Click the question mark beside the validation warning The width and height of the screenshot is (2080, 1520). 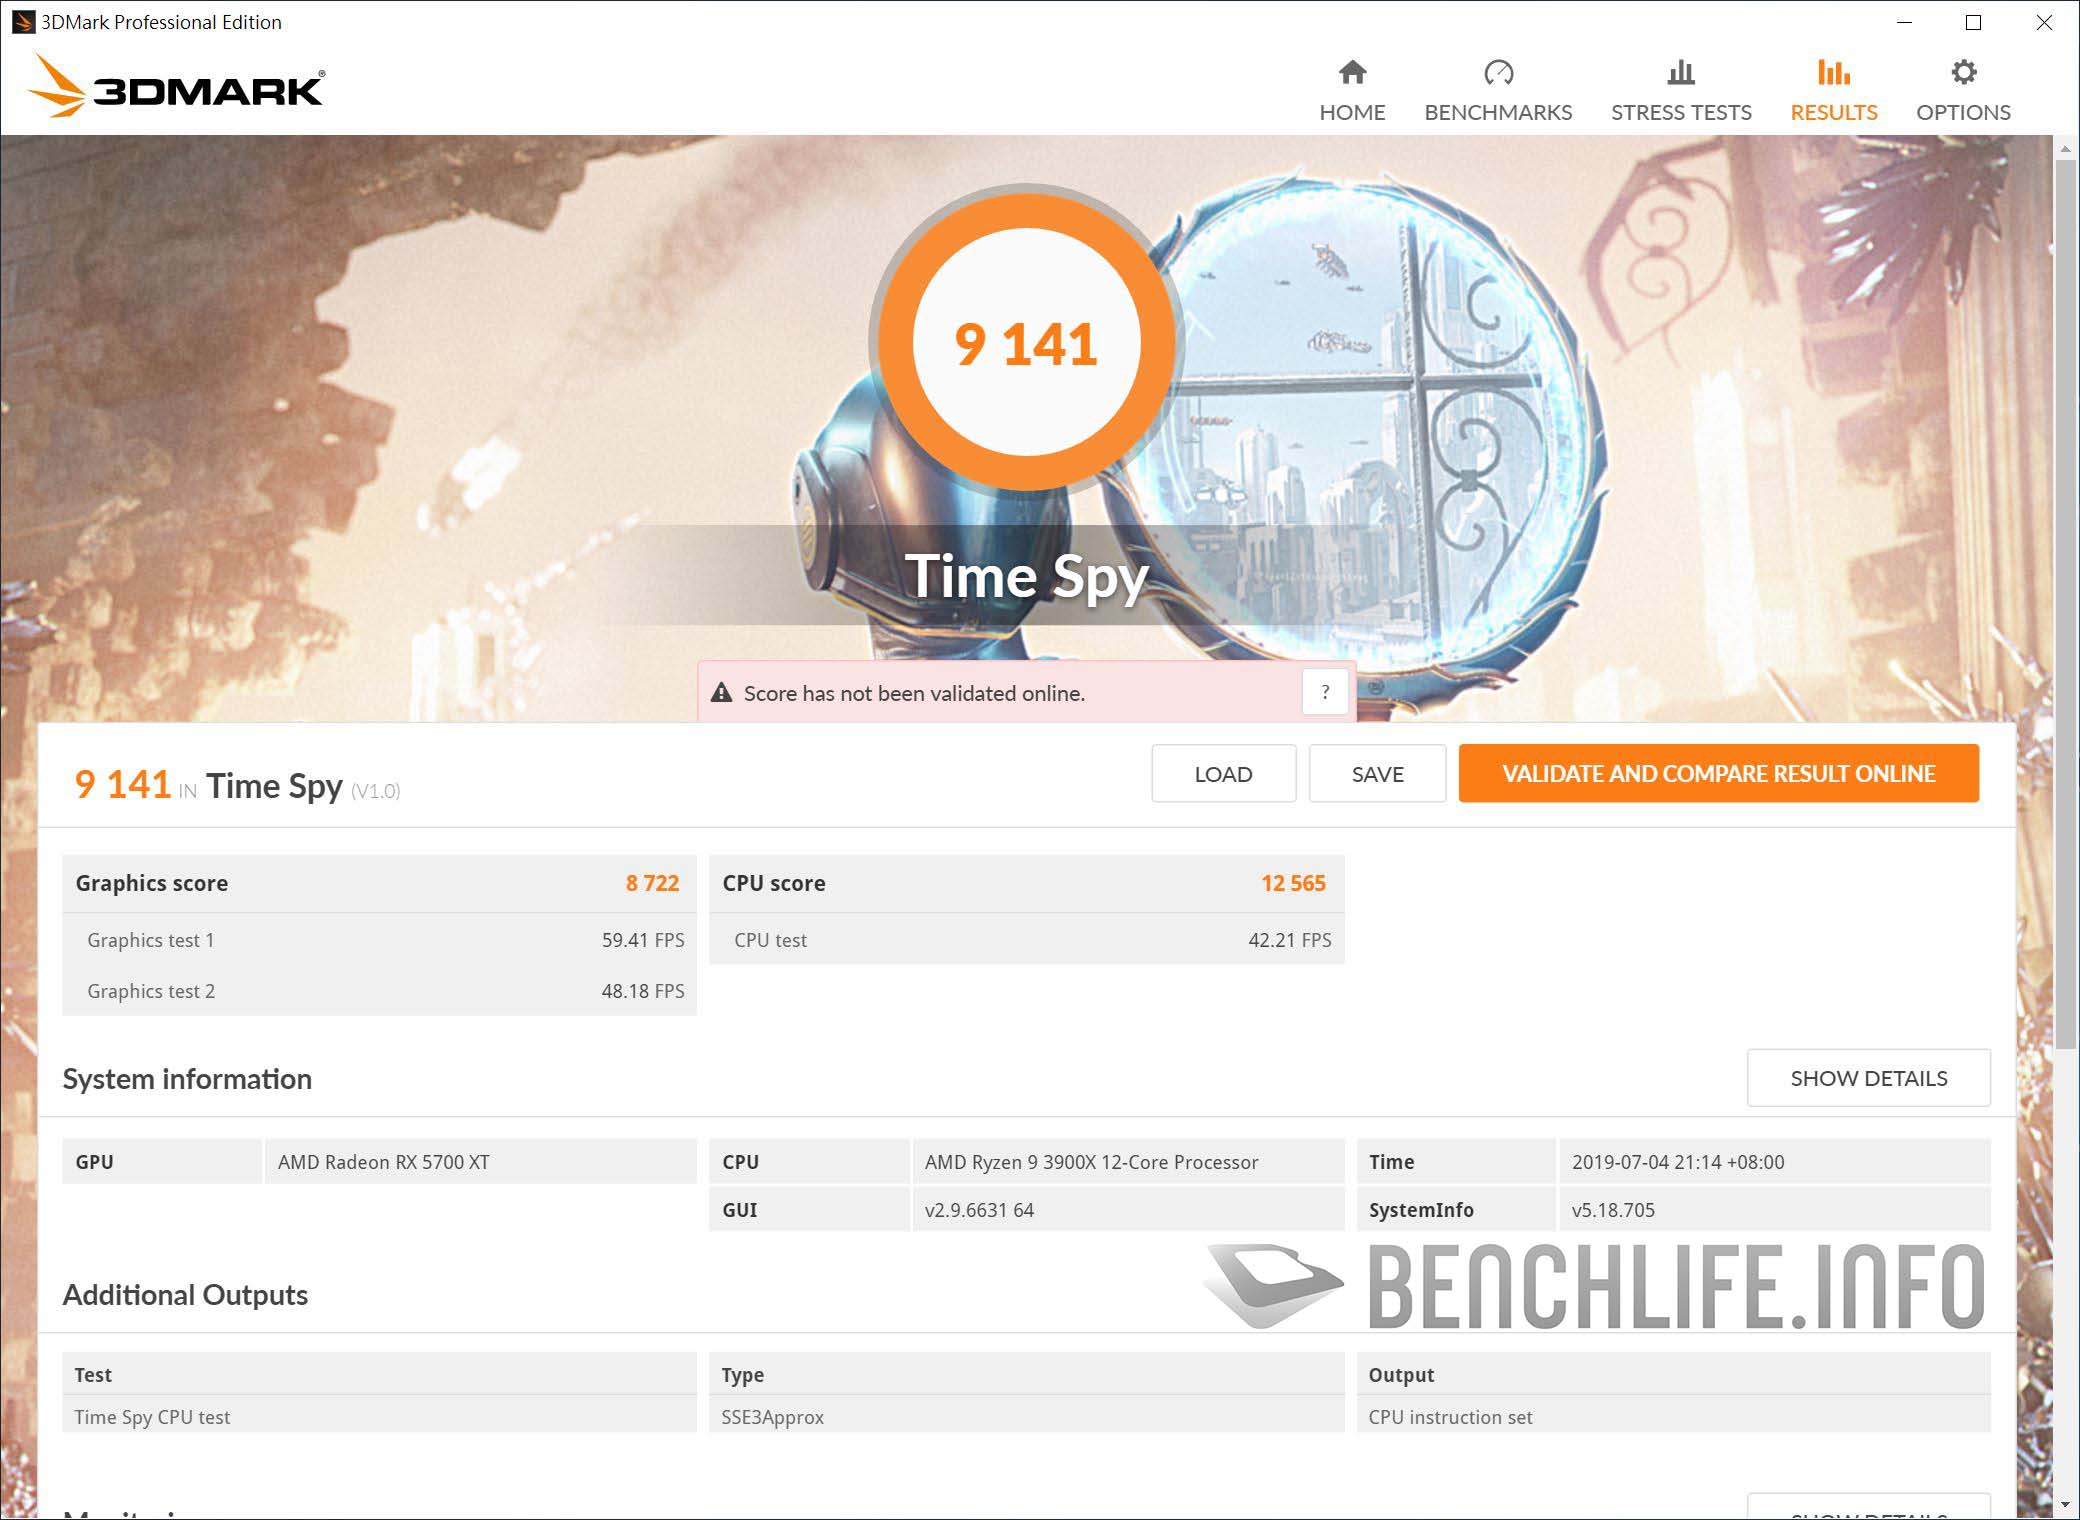[1326, 692]
